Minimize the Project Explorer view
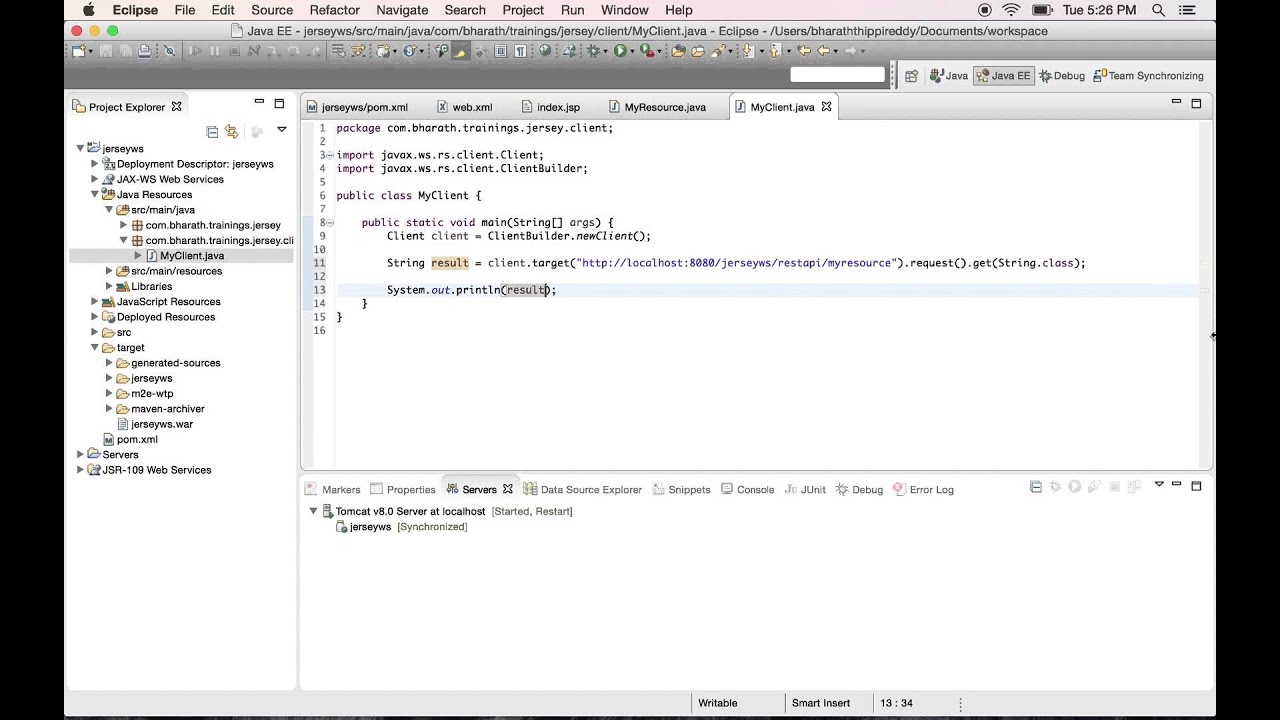 click(x=259, y=102)
